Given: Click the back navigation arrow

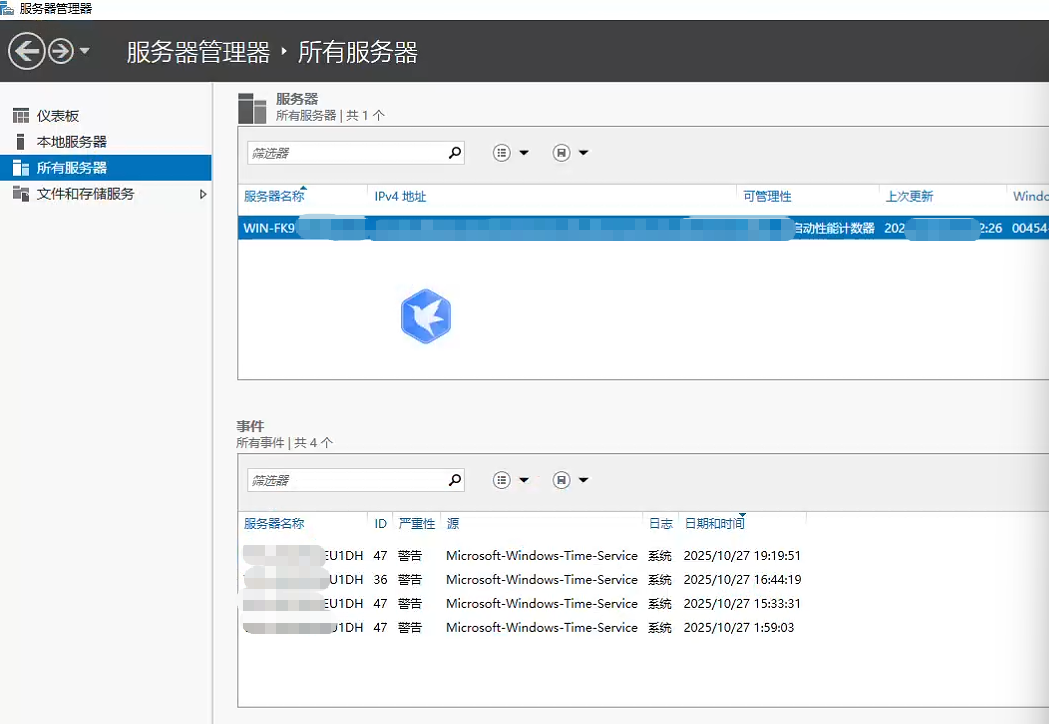Looking at the screenshot, I should 28,49.
